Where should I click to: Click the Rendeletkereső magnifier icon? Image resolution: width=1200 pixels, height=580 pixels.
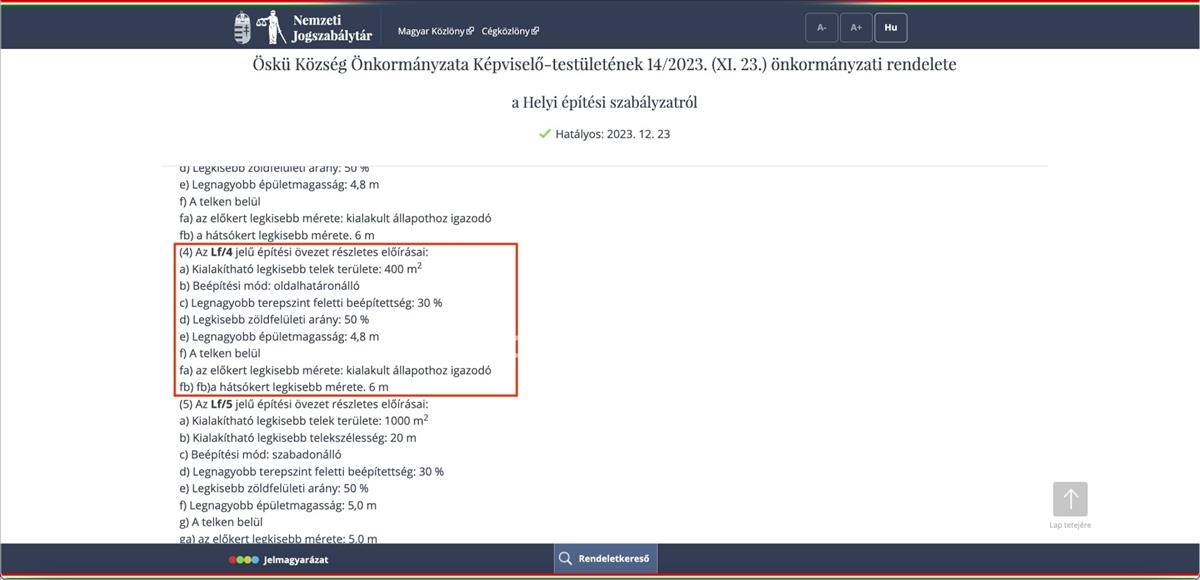click(x=566, y=559)
